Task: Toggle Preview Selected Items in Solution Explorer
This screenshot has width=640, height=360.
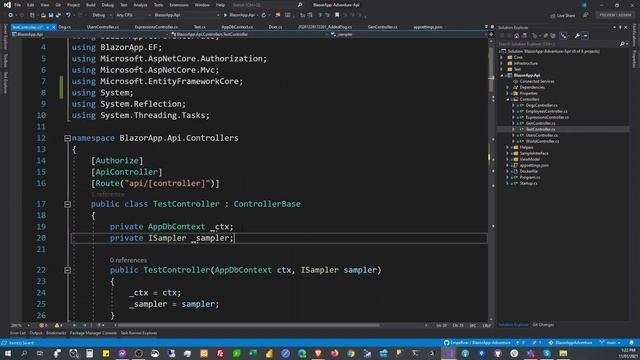Action: (x=585, y=36)
